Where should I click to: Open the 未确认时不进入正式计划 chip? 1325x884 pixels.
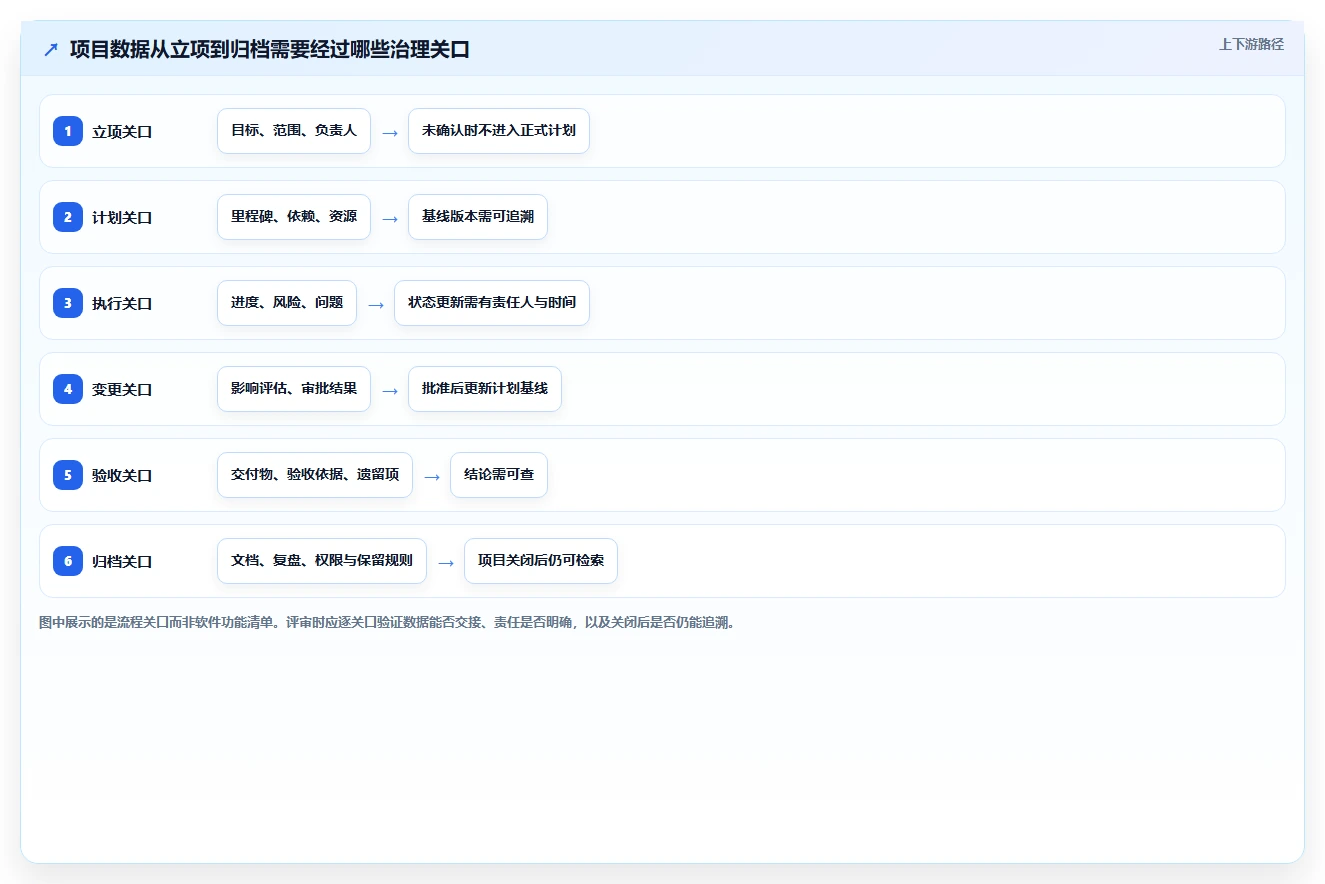coord(499,131)
